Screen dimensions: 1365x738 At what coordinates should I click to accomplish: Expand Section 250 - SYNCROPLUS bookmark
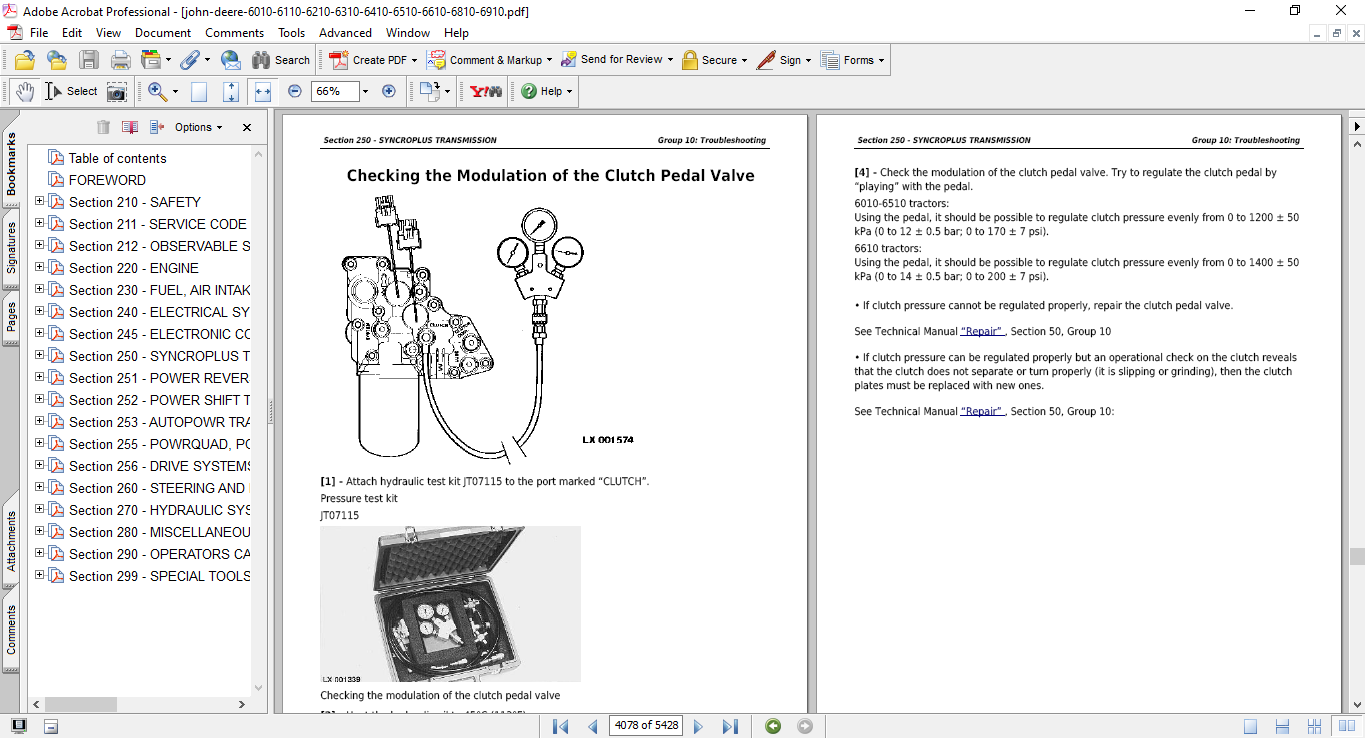coord(40,356)
